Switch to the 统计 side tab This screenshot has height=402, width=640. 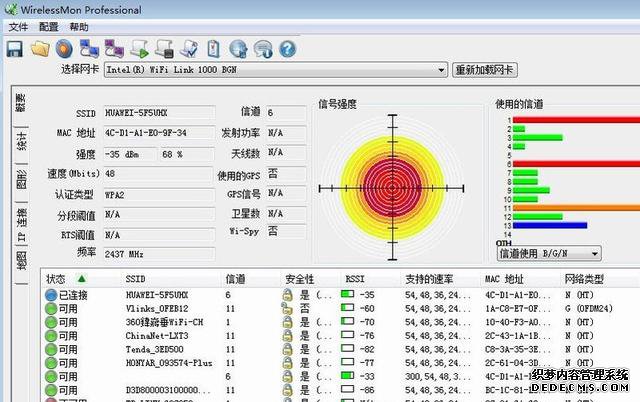click(21, 141)
